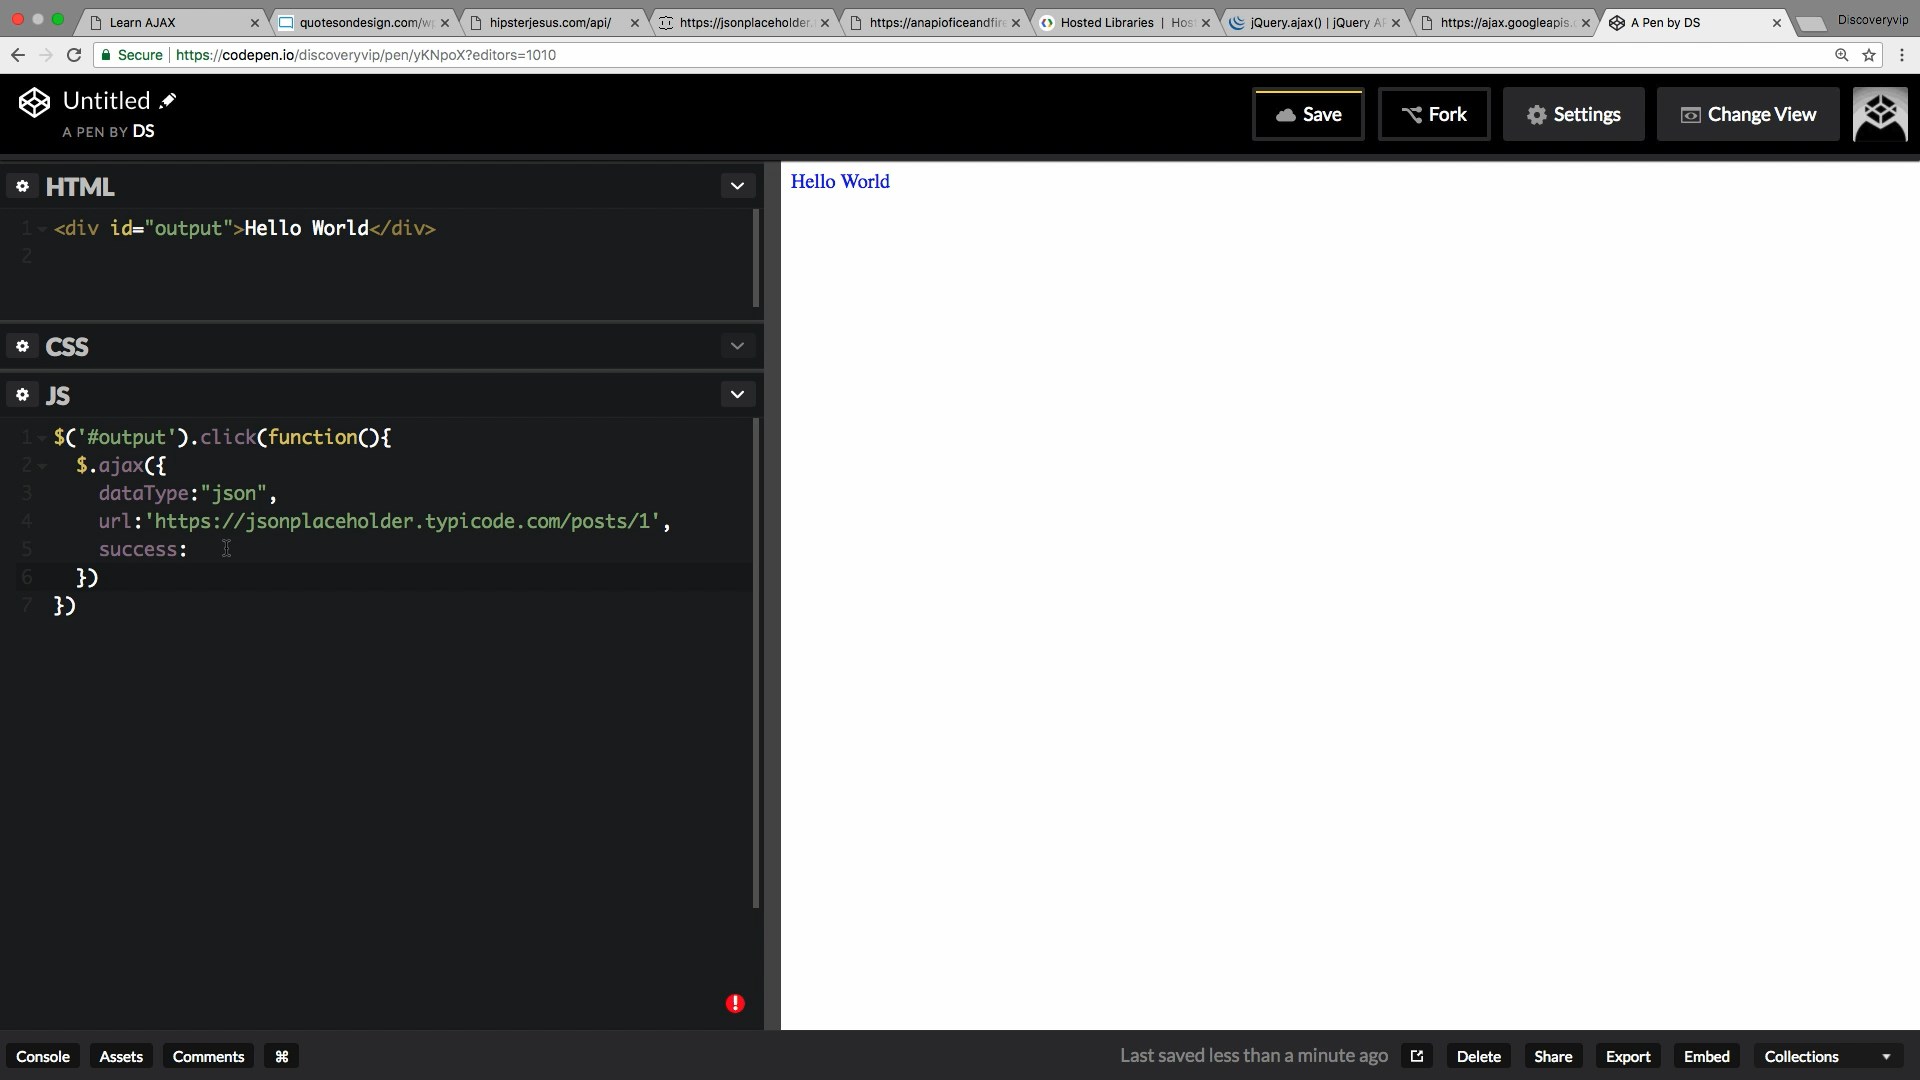Close the Learn AJAX tab

(x=254, y=22)
